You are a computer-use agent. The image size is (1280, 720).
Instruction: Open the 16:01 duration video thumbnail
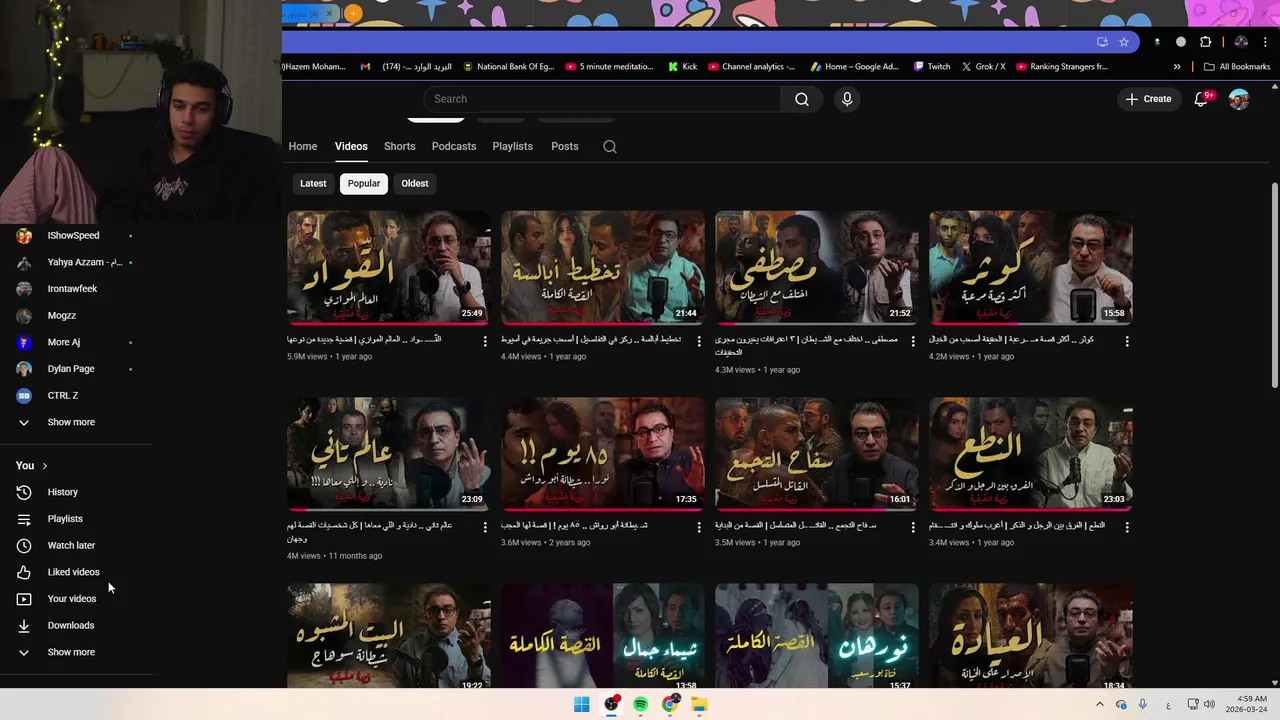(x=816, y=454)
